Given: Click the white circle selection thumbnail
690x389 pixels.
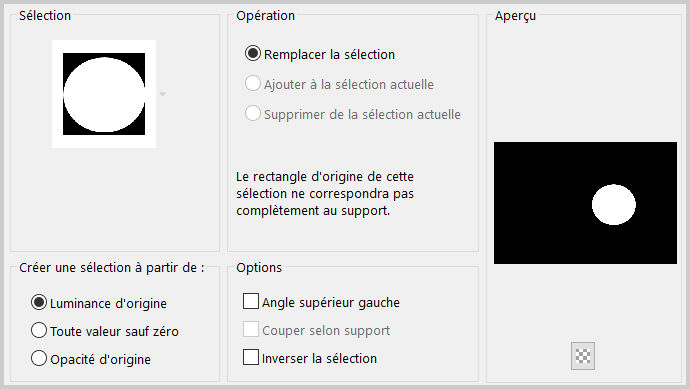Looking at the screenshot, I should click(x=104, y=94).
